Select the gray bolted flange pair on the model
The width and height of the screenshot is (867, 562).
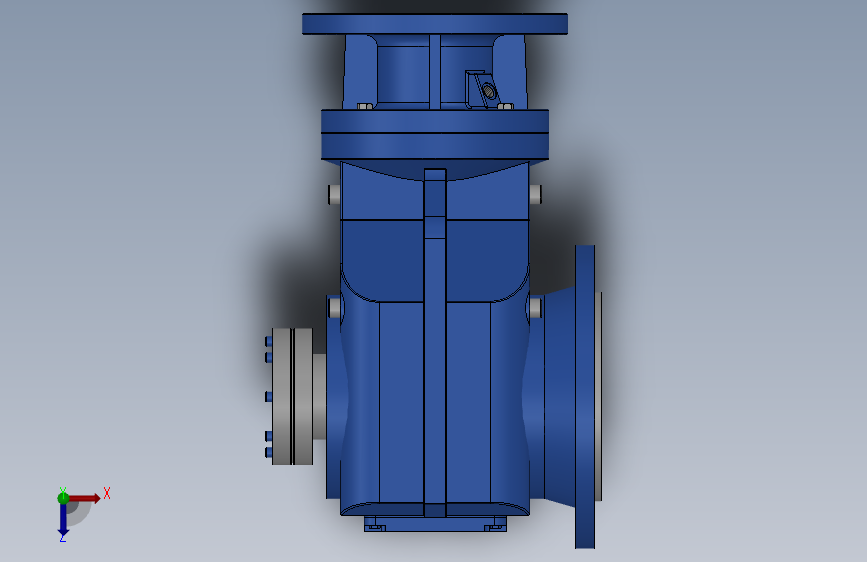(x=293, y=396)
